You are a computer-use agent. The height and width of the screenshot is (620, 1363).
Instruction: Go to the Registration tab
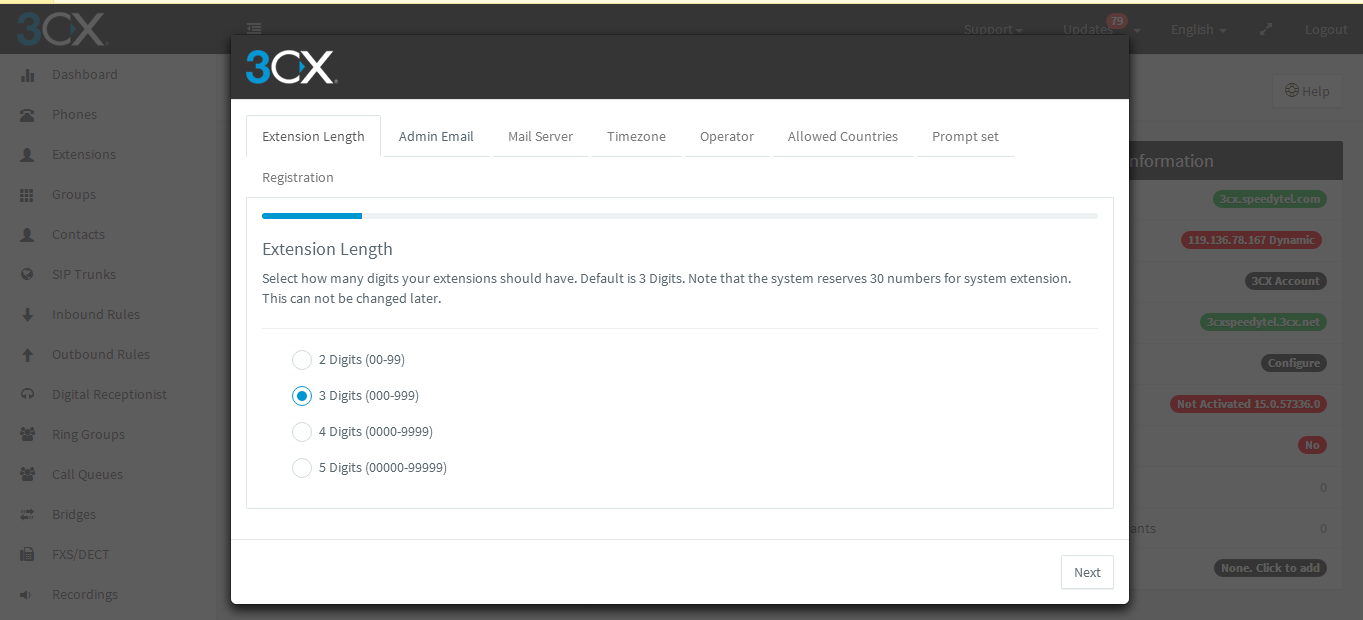(x=298, y=178)
